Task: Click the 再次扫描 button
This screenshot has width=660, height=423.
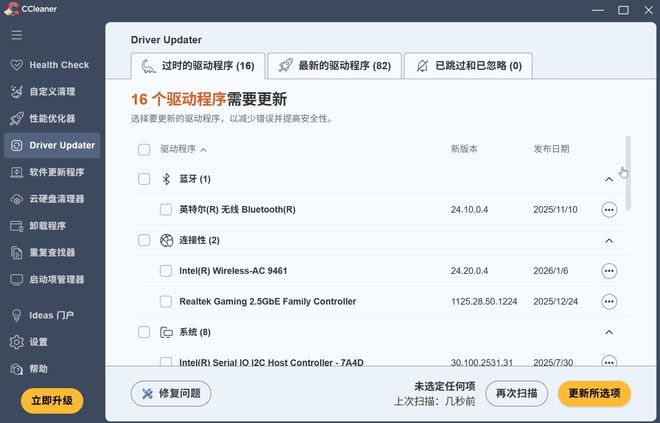Action: coord(516,394)
